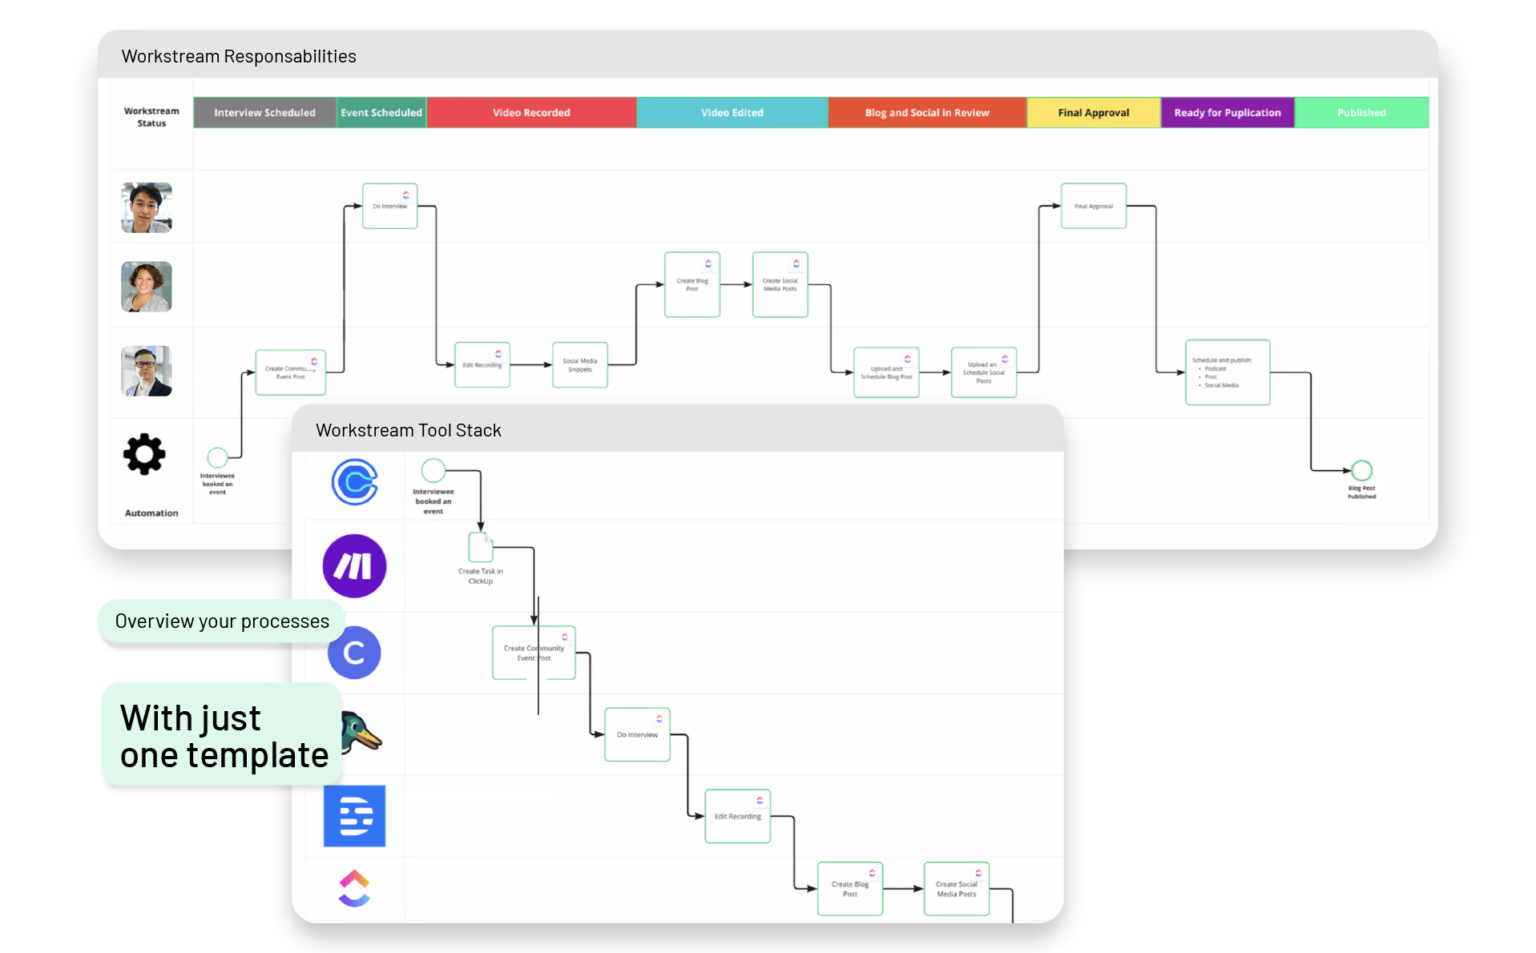Click the Automation gear icon
Viewport: 1536px width, 953px height.
click(x=145, y=454)
